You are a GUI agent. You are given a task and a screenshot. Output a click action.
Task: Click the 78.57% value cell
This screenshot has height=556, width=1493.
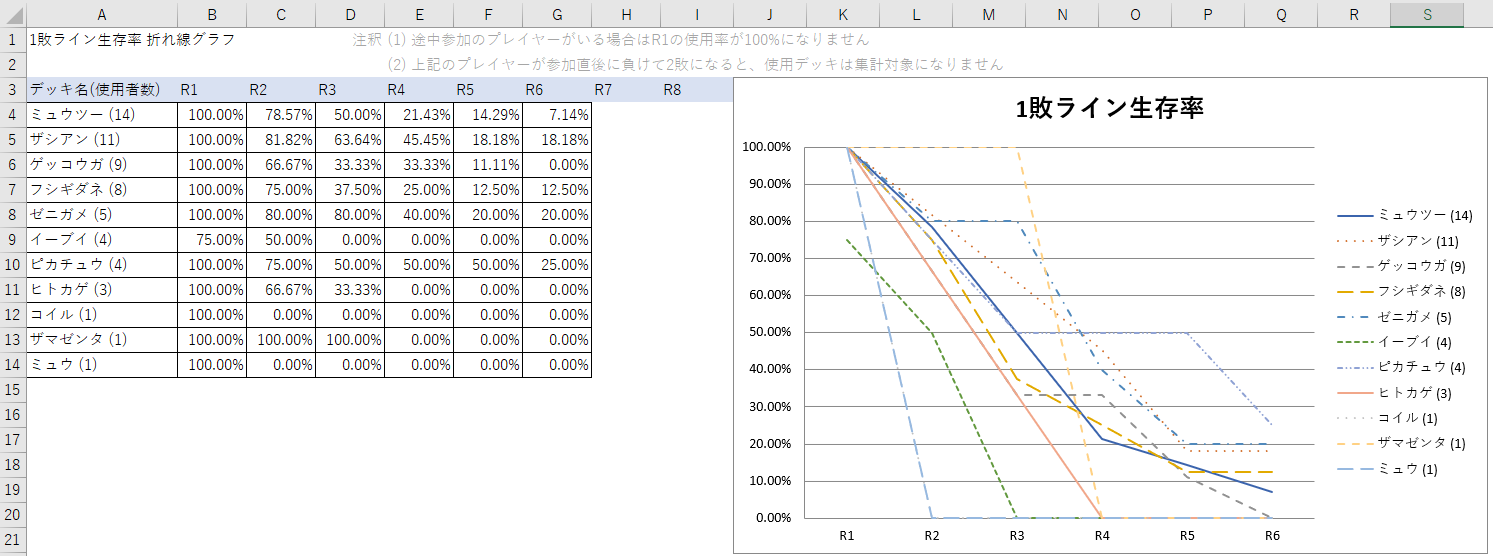click(x=281, y=115)
